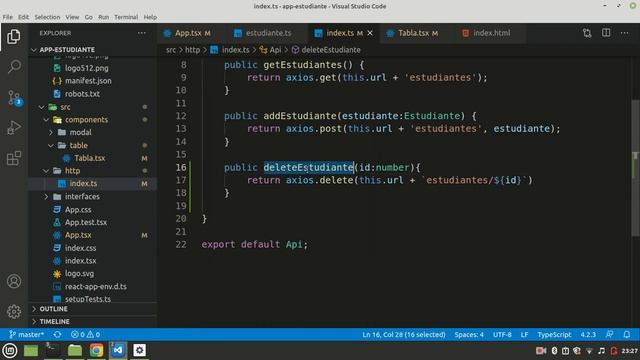This screenshot has height=360, width=640.
Task: Click the Open Changes icon in editor toolbar
Action: coord(587,33)
